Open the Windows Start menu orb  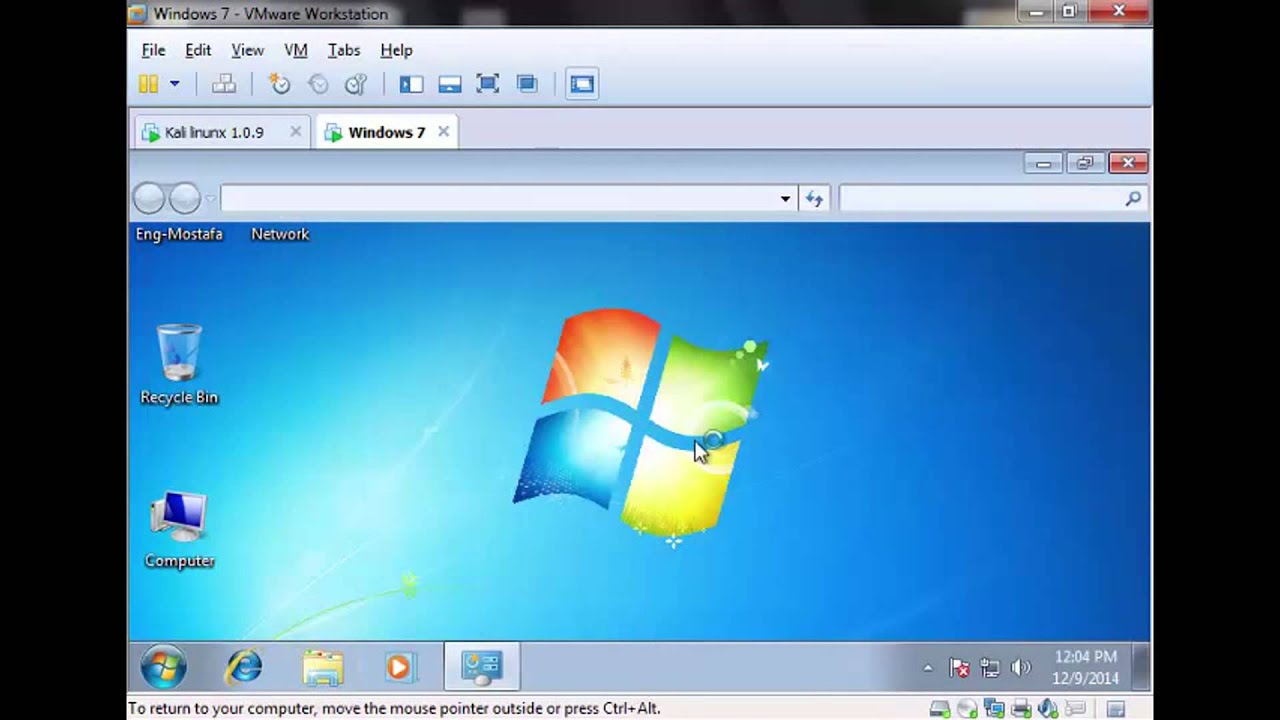[163, 667]
